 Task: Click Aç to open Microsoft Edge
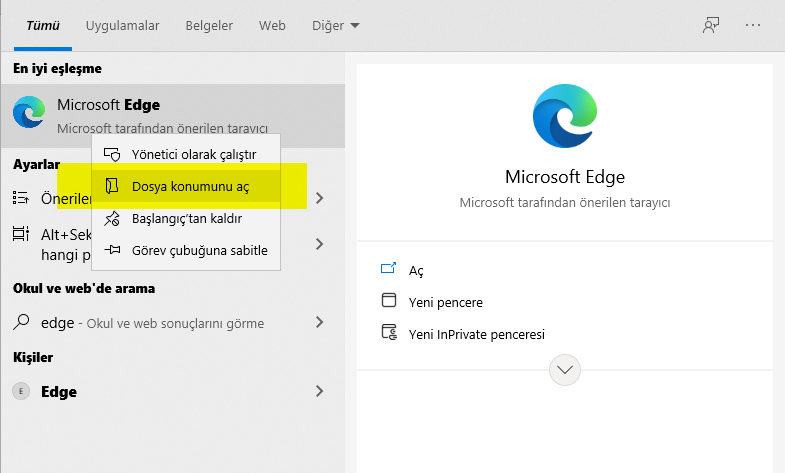click(x=416, y=271)
